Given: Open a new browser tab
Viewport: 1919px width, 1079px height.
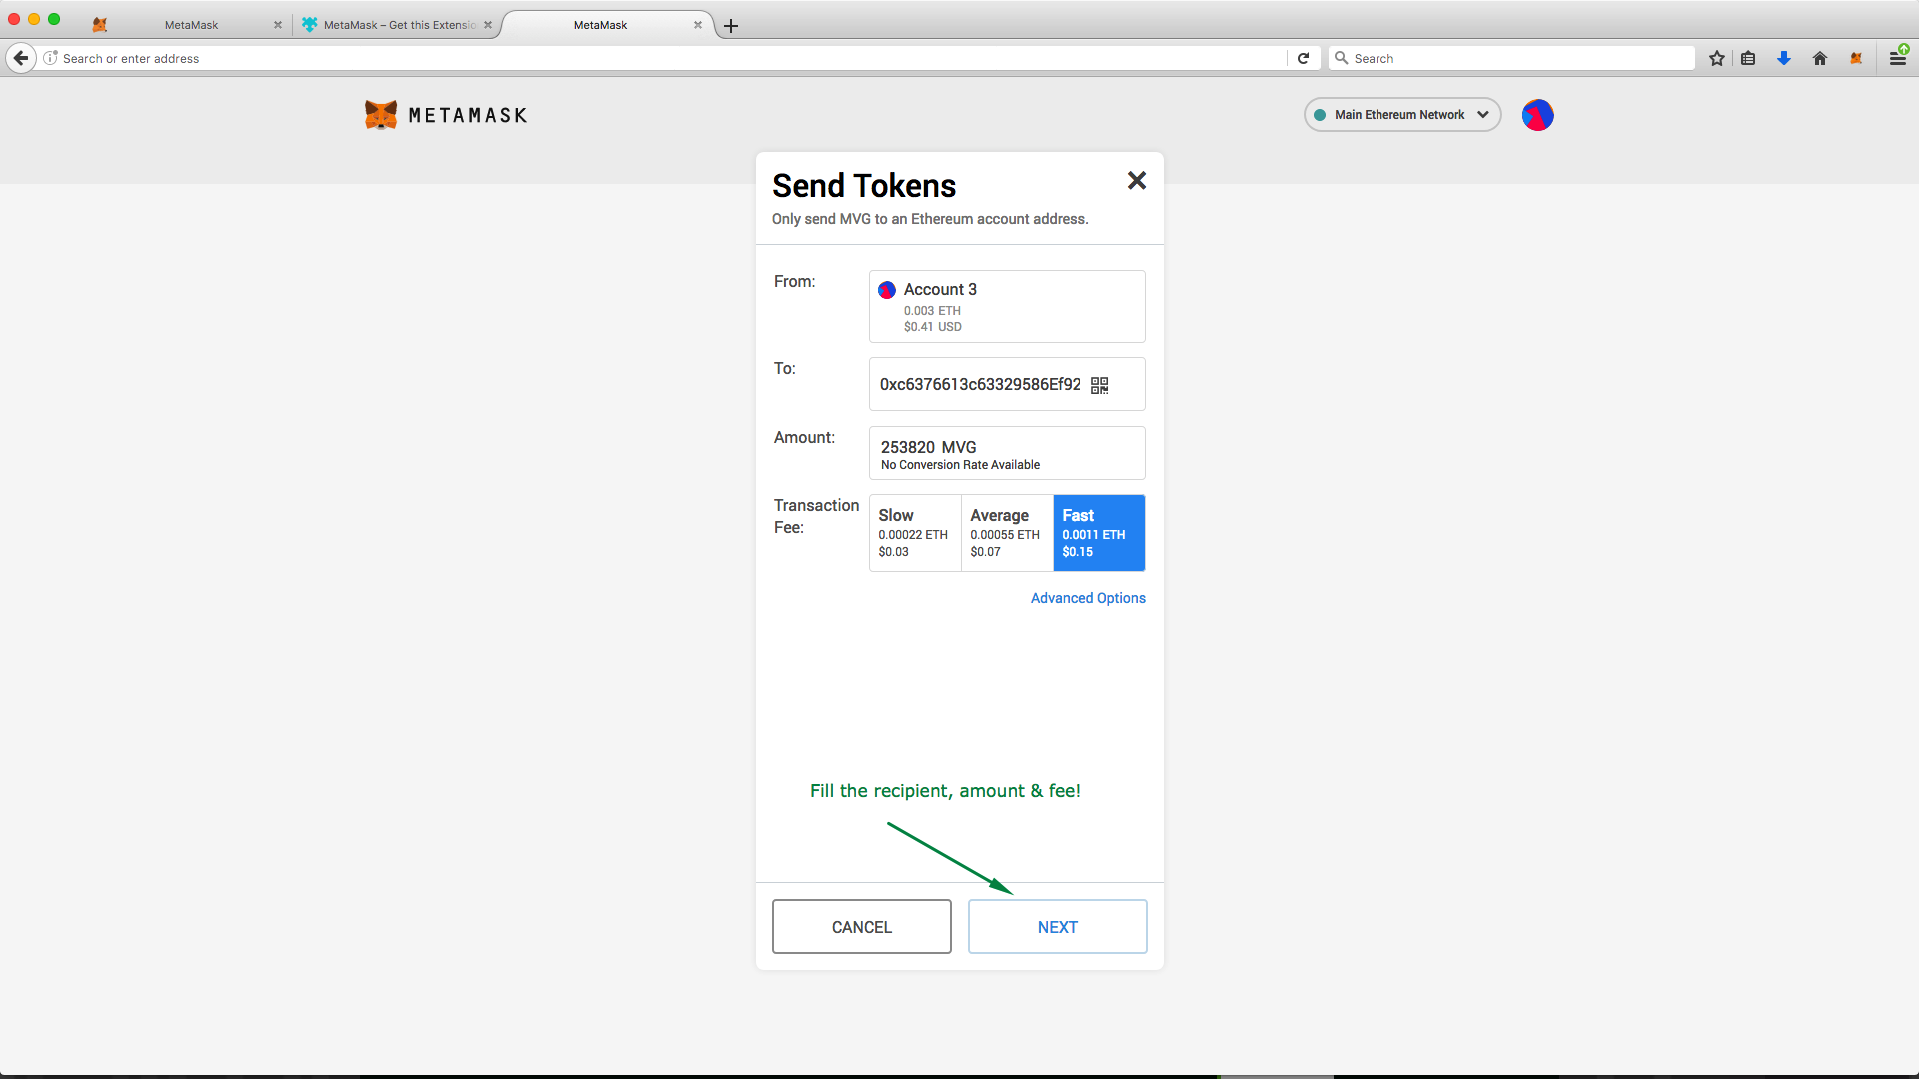Looking at the screenshot, I should click(731, 26).
